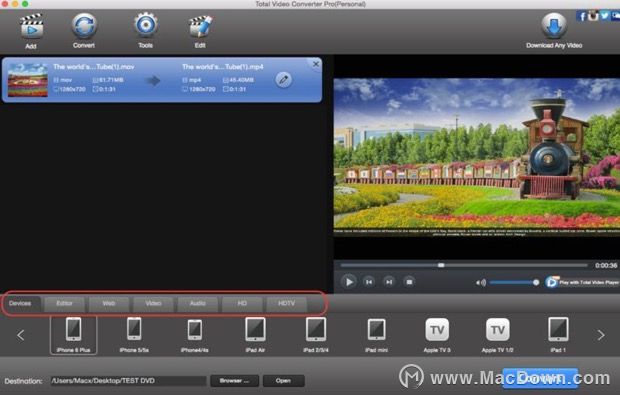Open the Facebook social icon

point(581,16)
